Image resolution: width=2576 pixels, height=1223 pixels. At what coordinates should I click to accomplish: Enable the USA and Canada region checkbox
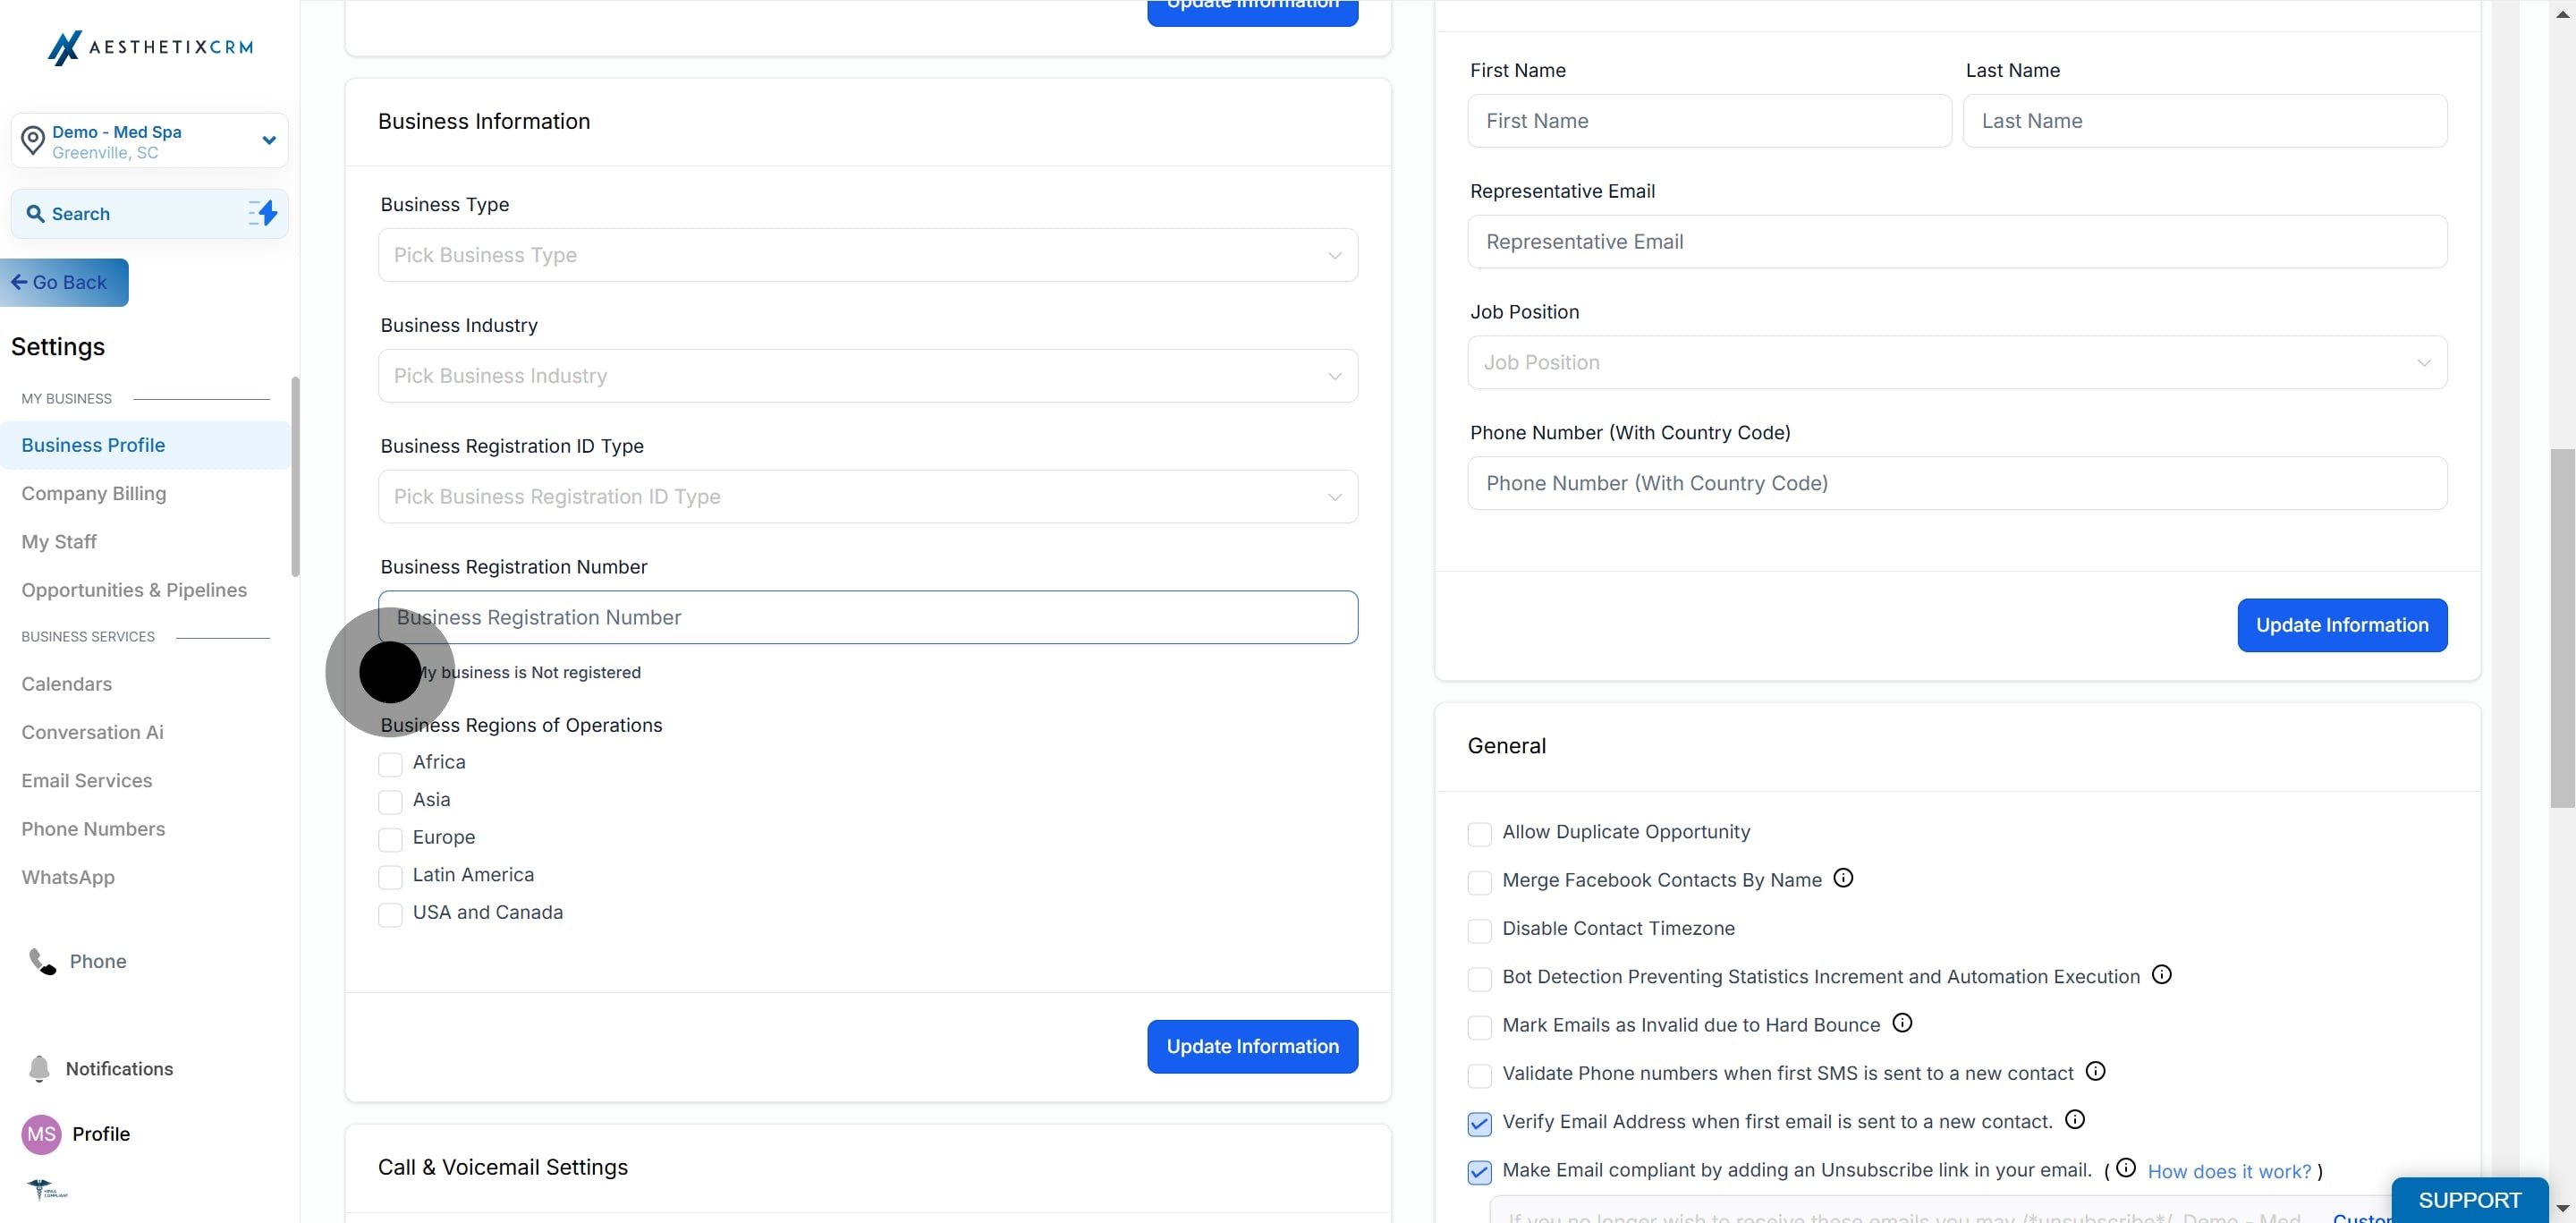(390, 914)
